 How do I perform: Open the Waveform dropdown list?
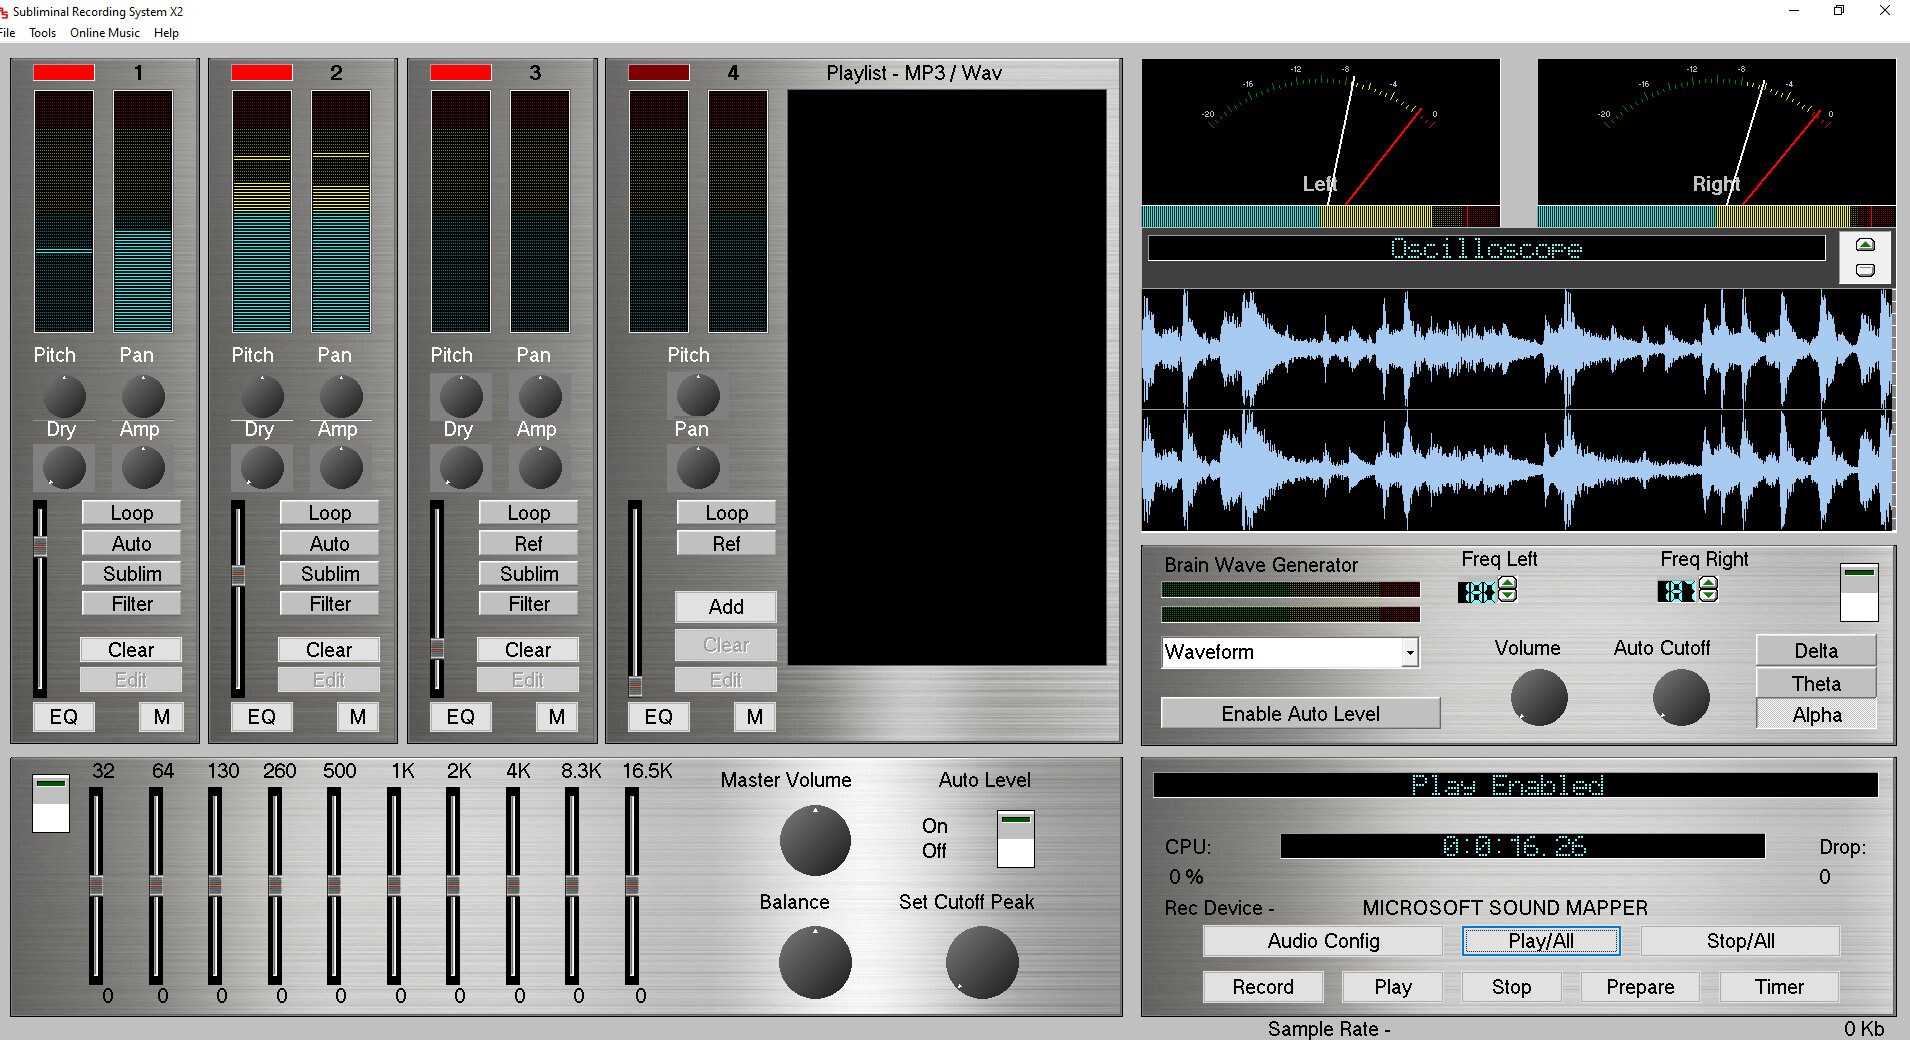pyautogui.click(x=1409, y=652)
